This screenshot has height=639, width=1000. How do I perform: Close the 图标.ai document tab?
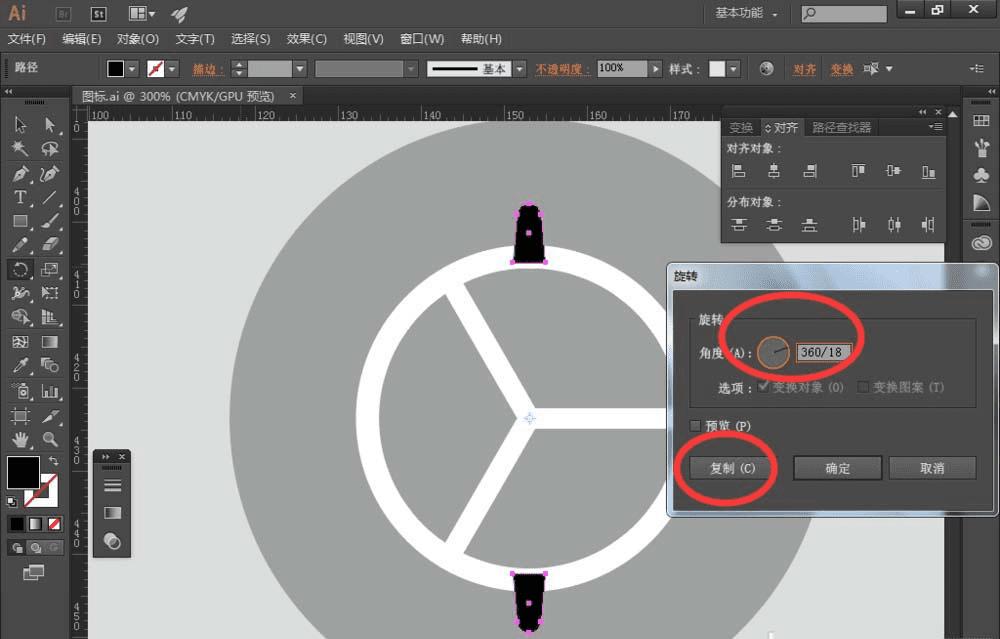pos(293,96)
